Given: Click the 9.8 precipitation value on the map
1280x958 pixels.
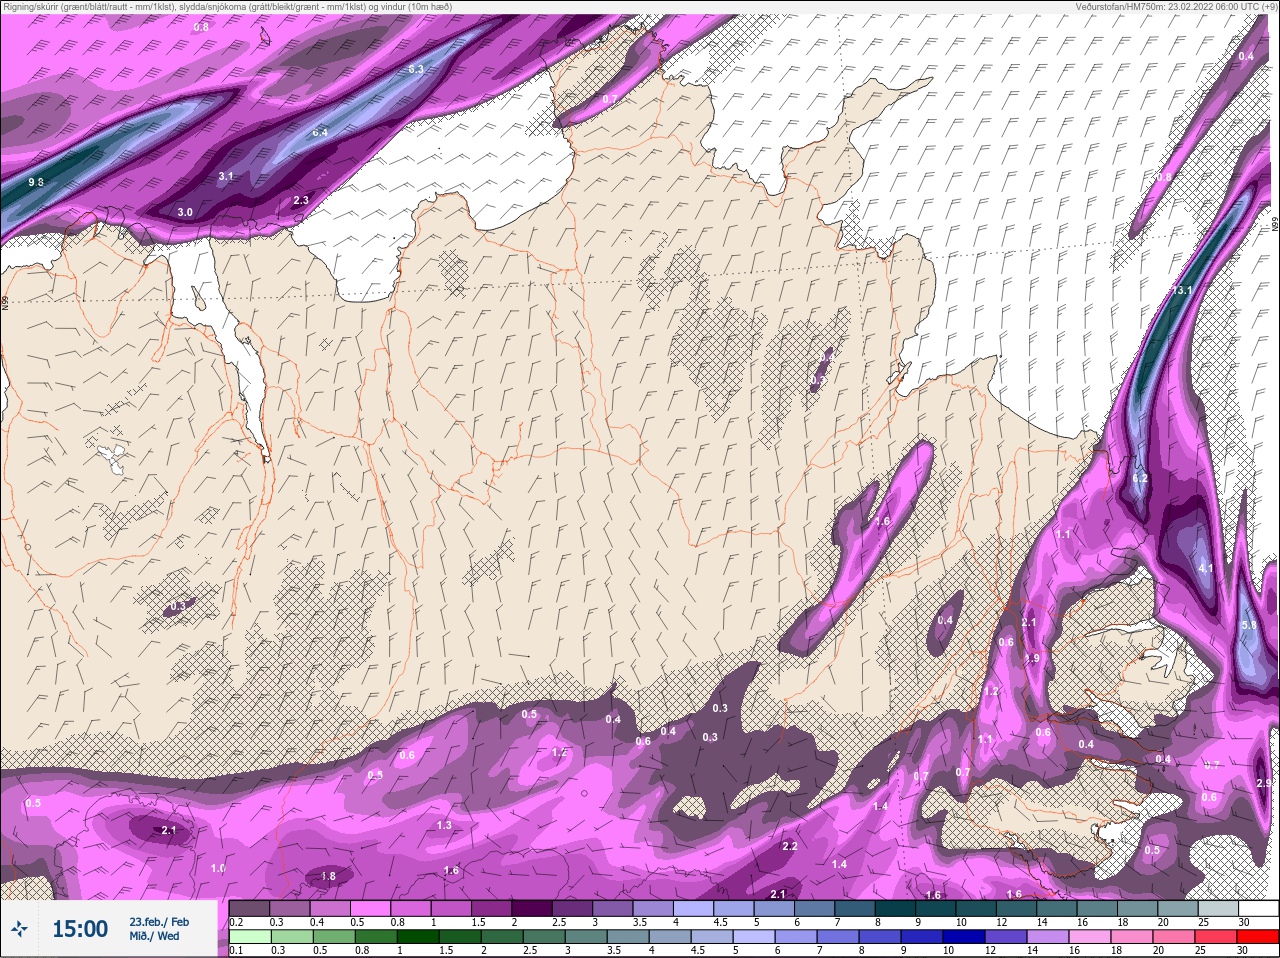Looking at the screenshot, I should coord(36,182).
